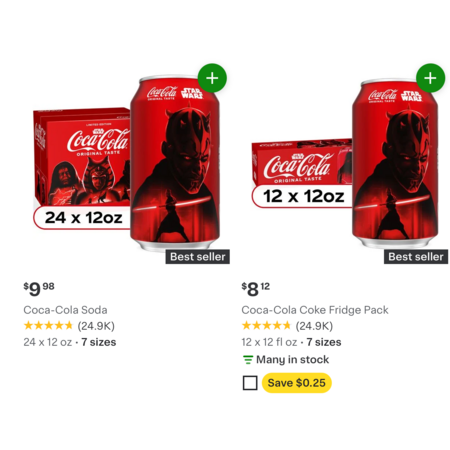View the 24 x 12oz product image
Viewport: 450px width, 450px height.
click(127, 162)
